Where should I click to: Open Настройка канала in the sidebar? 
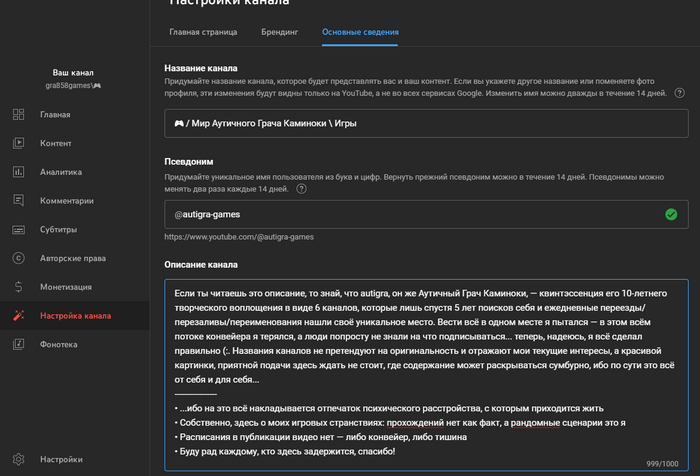point(76,316)
